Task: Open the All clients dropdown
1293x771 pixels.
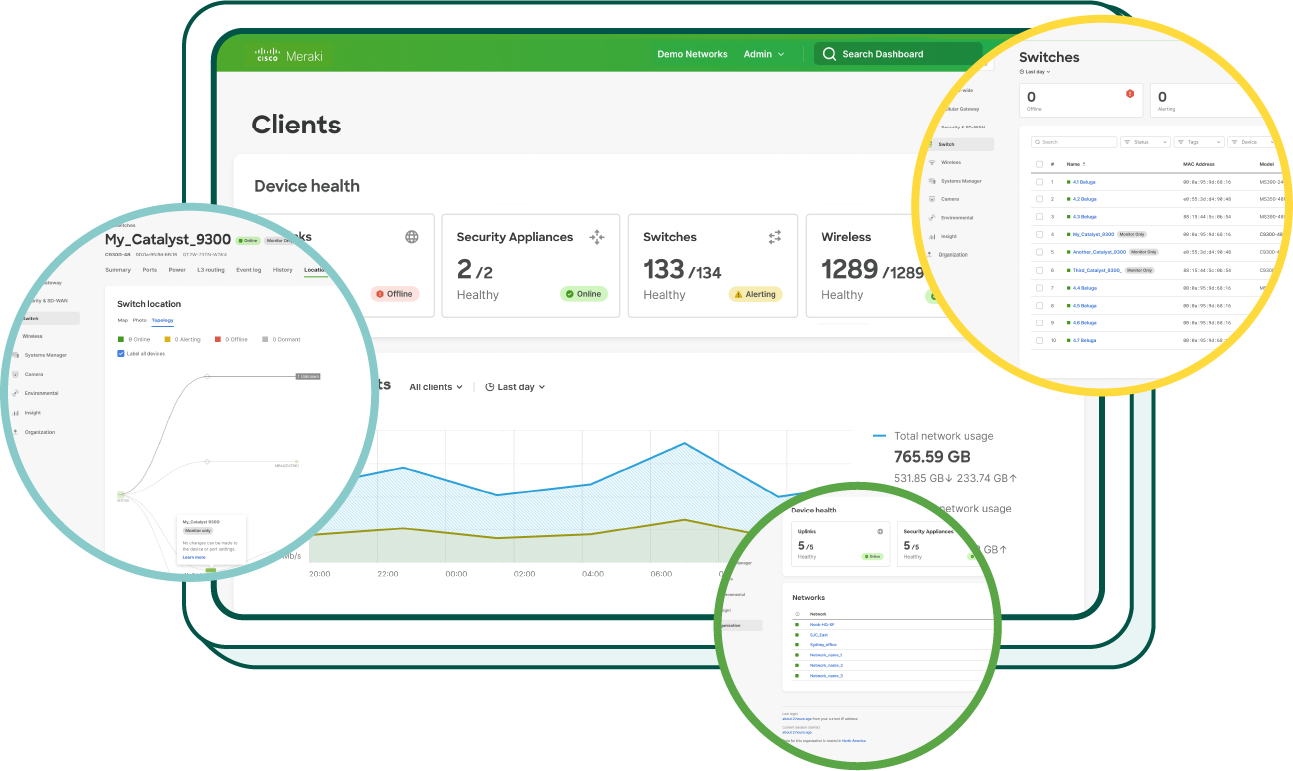Action: click(x=436, y=387)
